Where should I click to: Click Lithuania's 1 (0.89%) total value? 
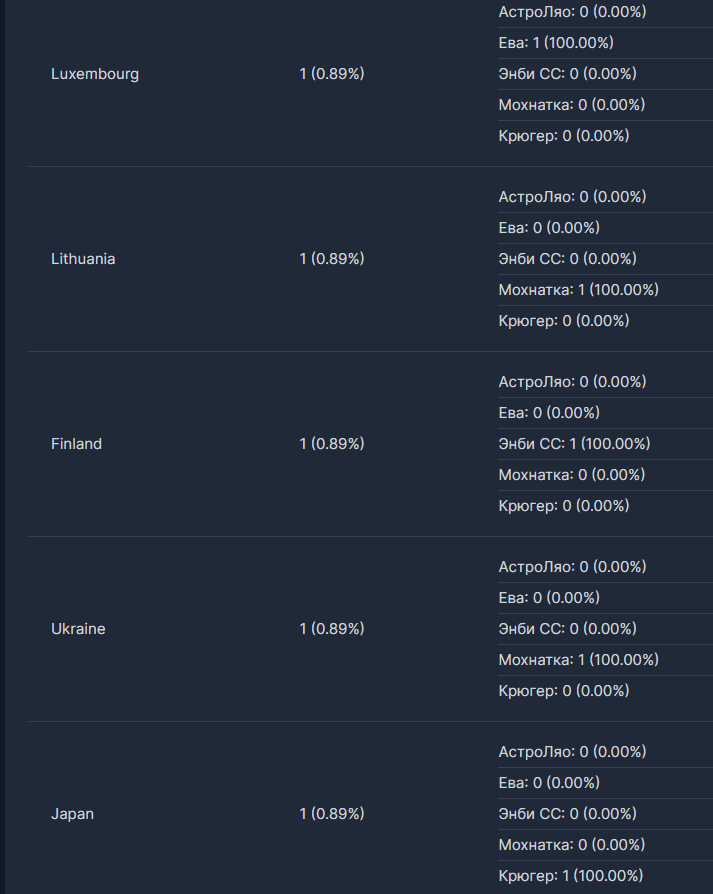click(x=332, y=259)
